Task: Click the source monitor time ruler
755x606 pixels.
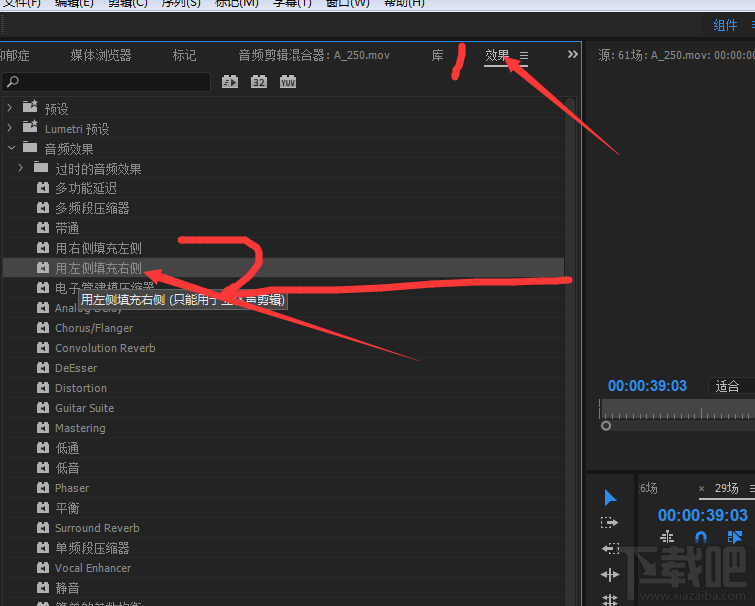Action: pos(677,409)
